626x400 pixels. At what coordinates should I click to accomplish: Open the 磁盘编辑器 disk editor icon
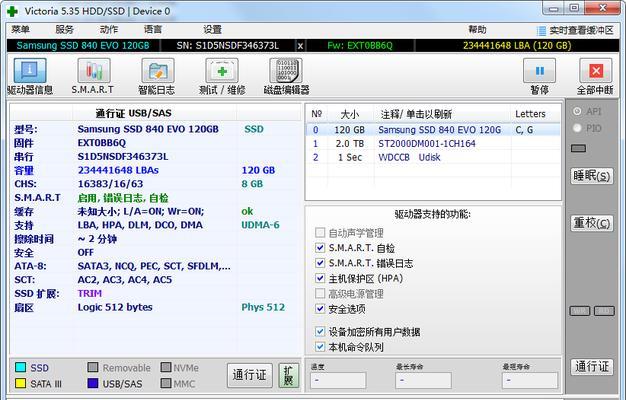click(x=286, y=71)
